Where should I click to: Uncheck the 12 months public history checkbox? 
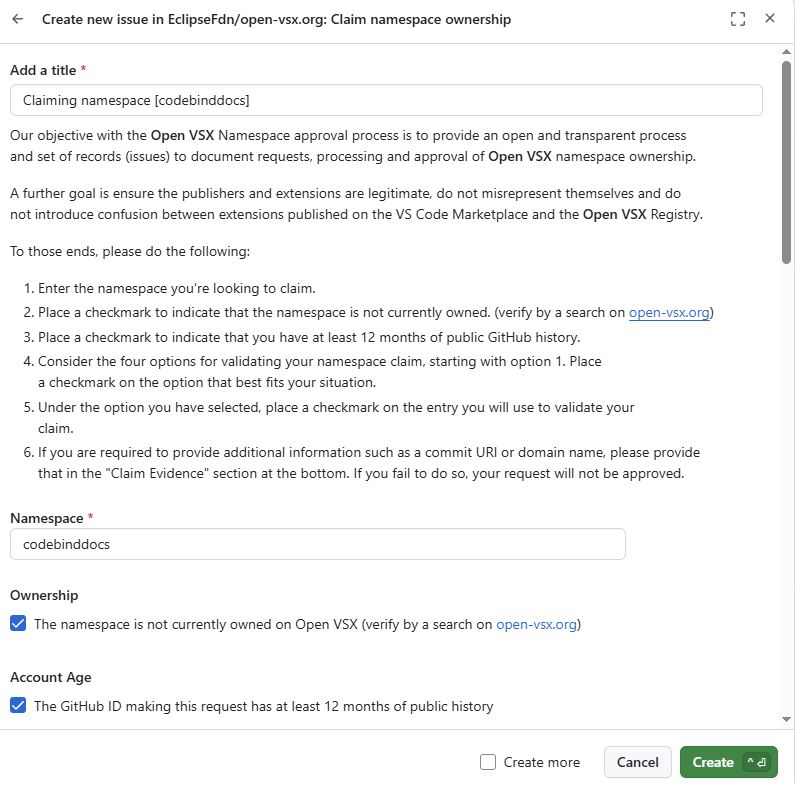pos(18,705)
